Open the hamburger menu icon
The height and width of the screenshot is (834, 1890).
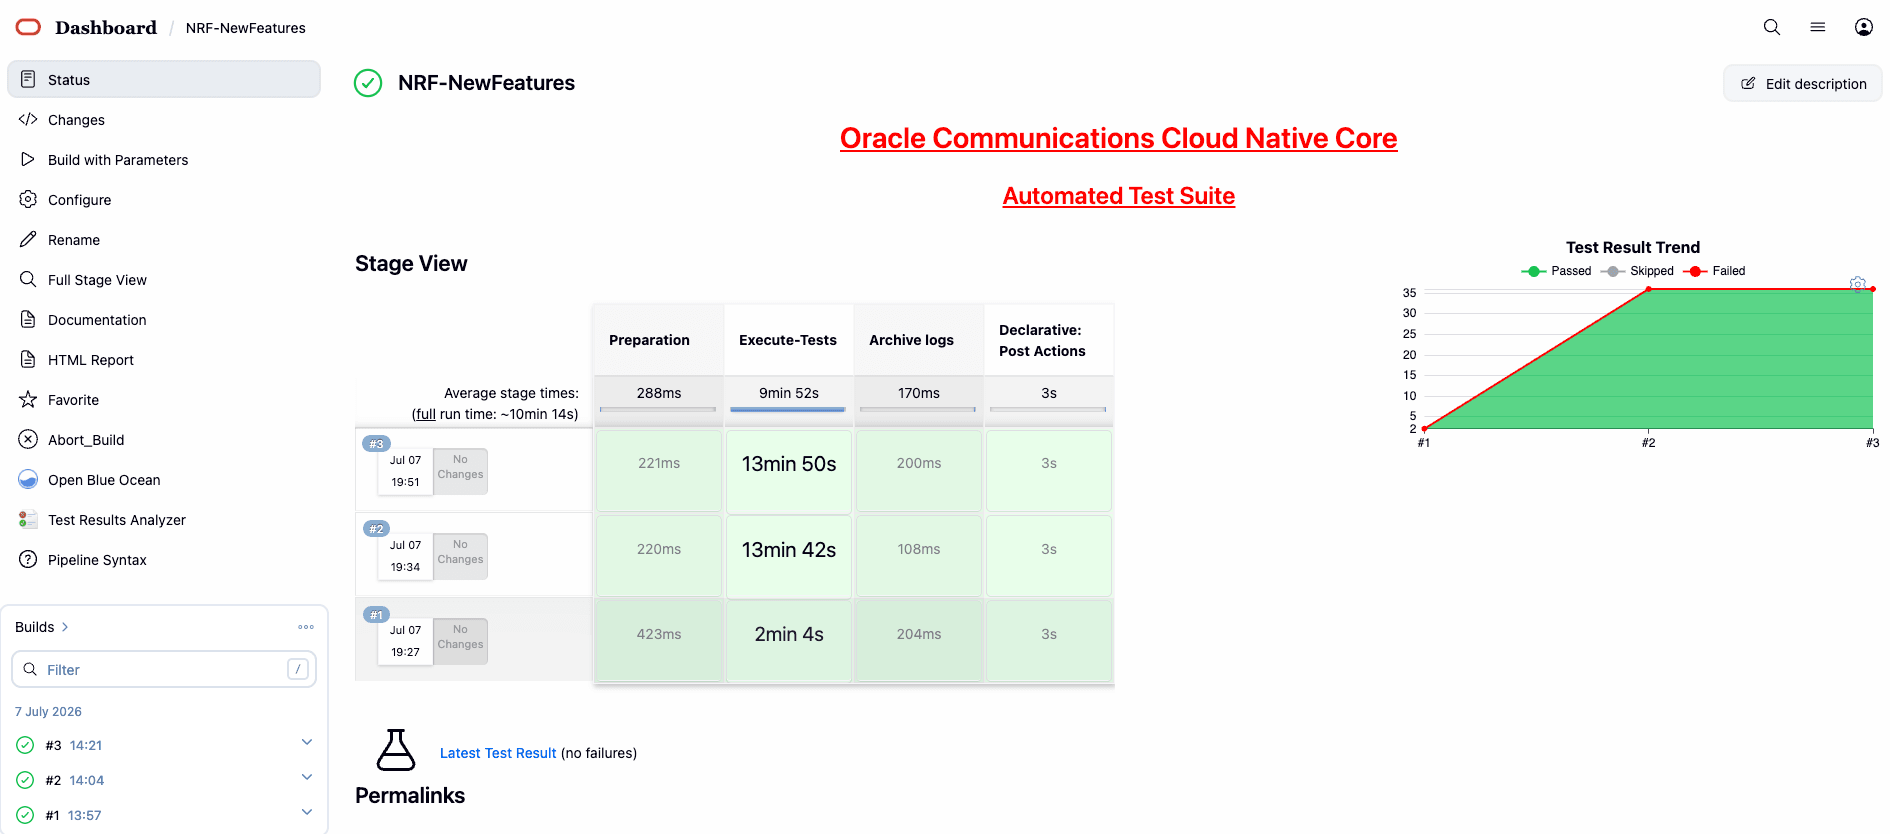[x=1817, y=27]
